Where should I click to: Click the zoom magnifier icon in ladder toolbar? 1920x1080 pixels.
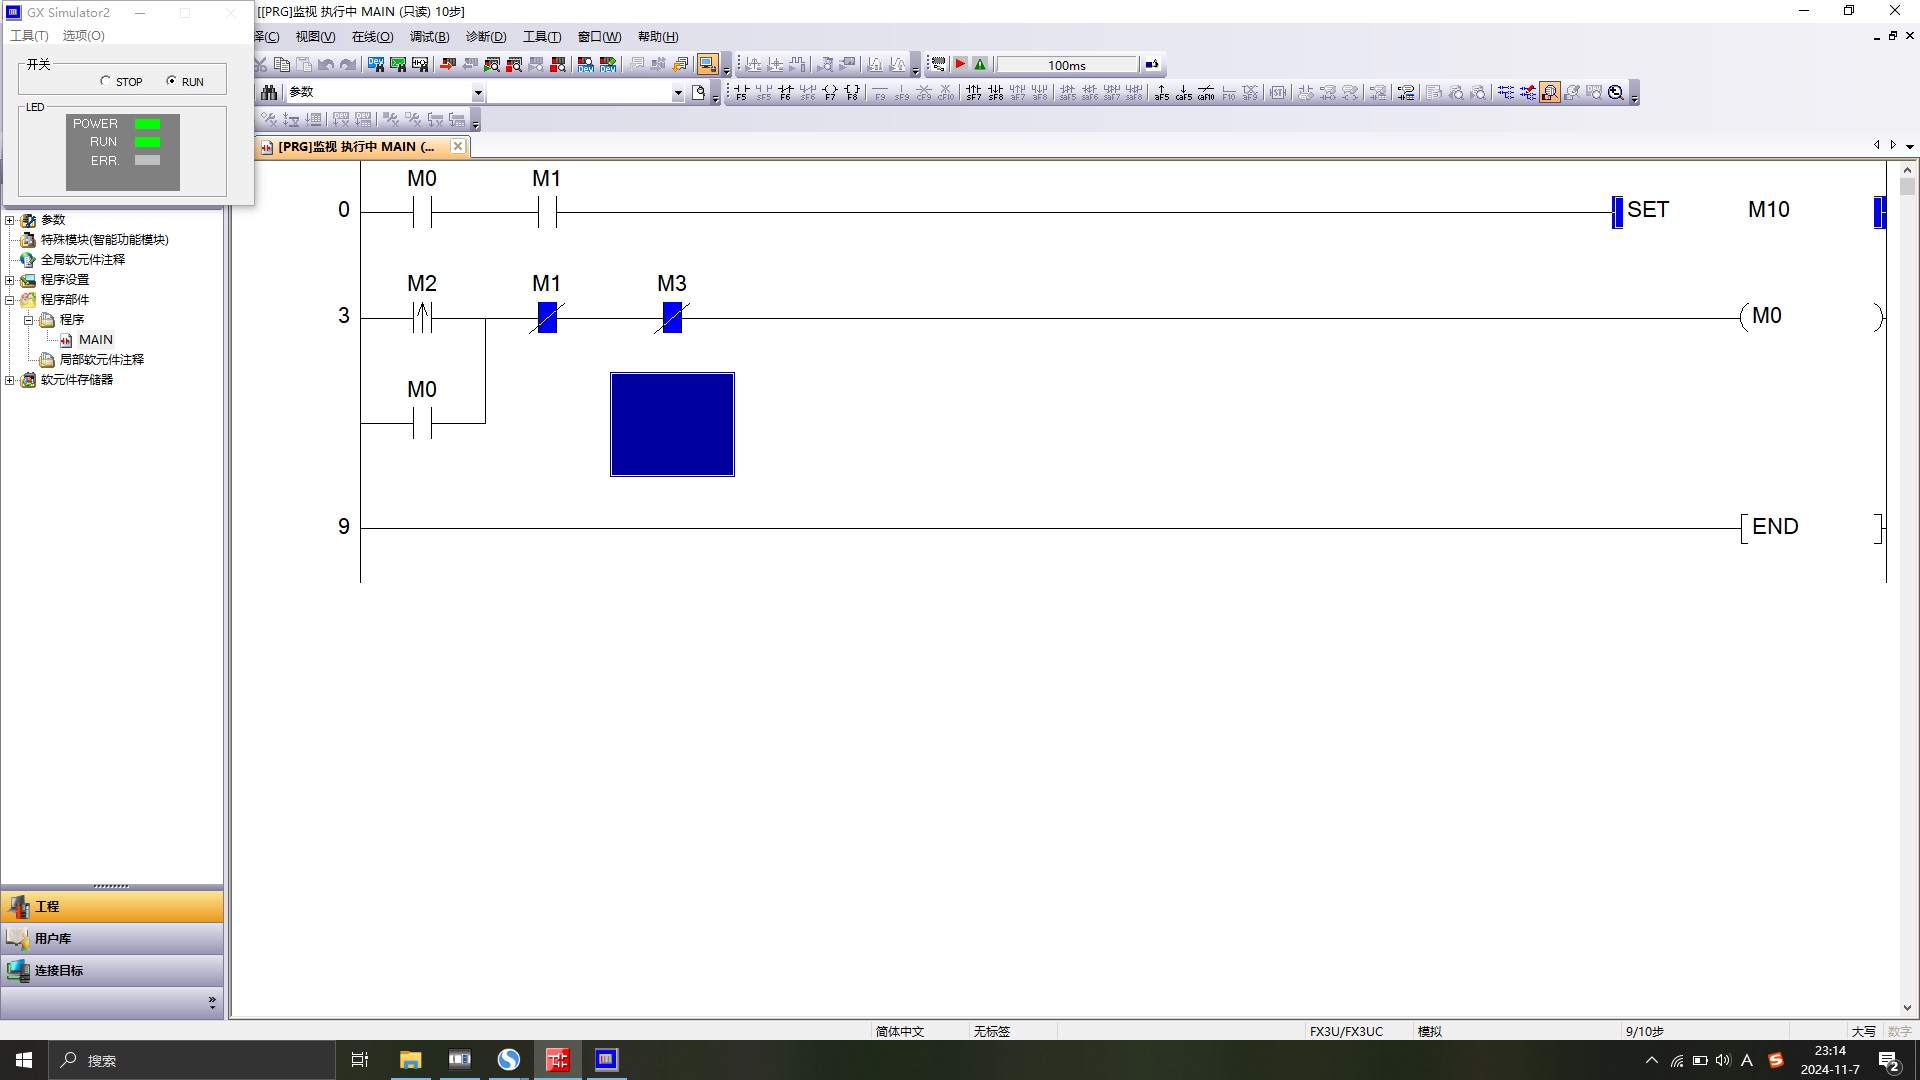[1615, 93]
